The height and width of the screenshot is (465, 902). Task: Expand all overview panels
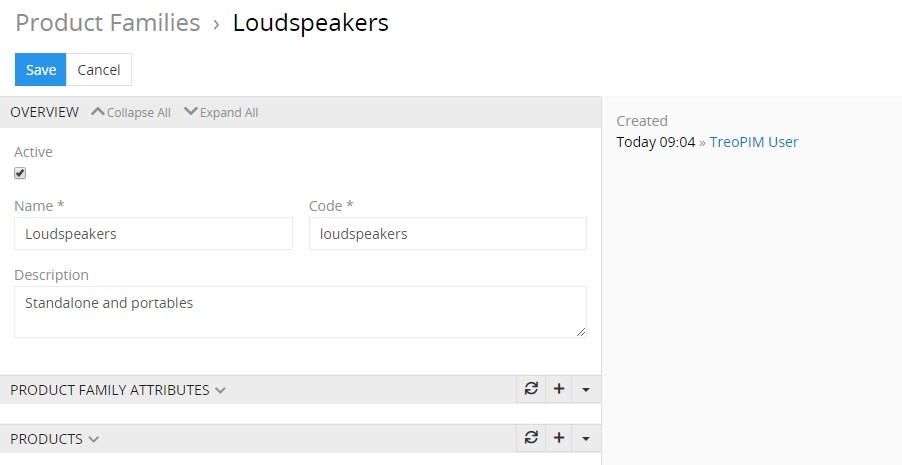221,112
